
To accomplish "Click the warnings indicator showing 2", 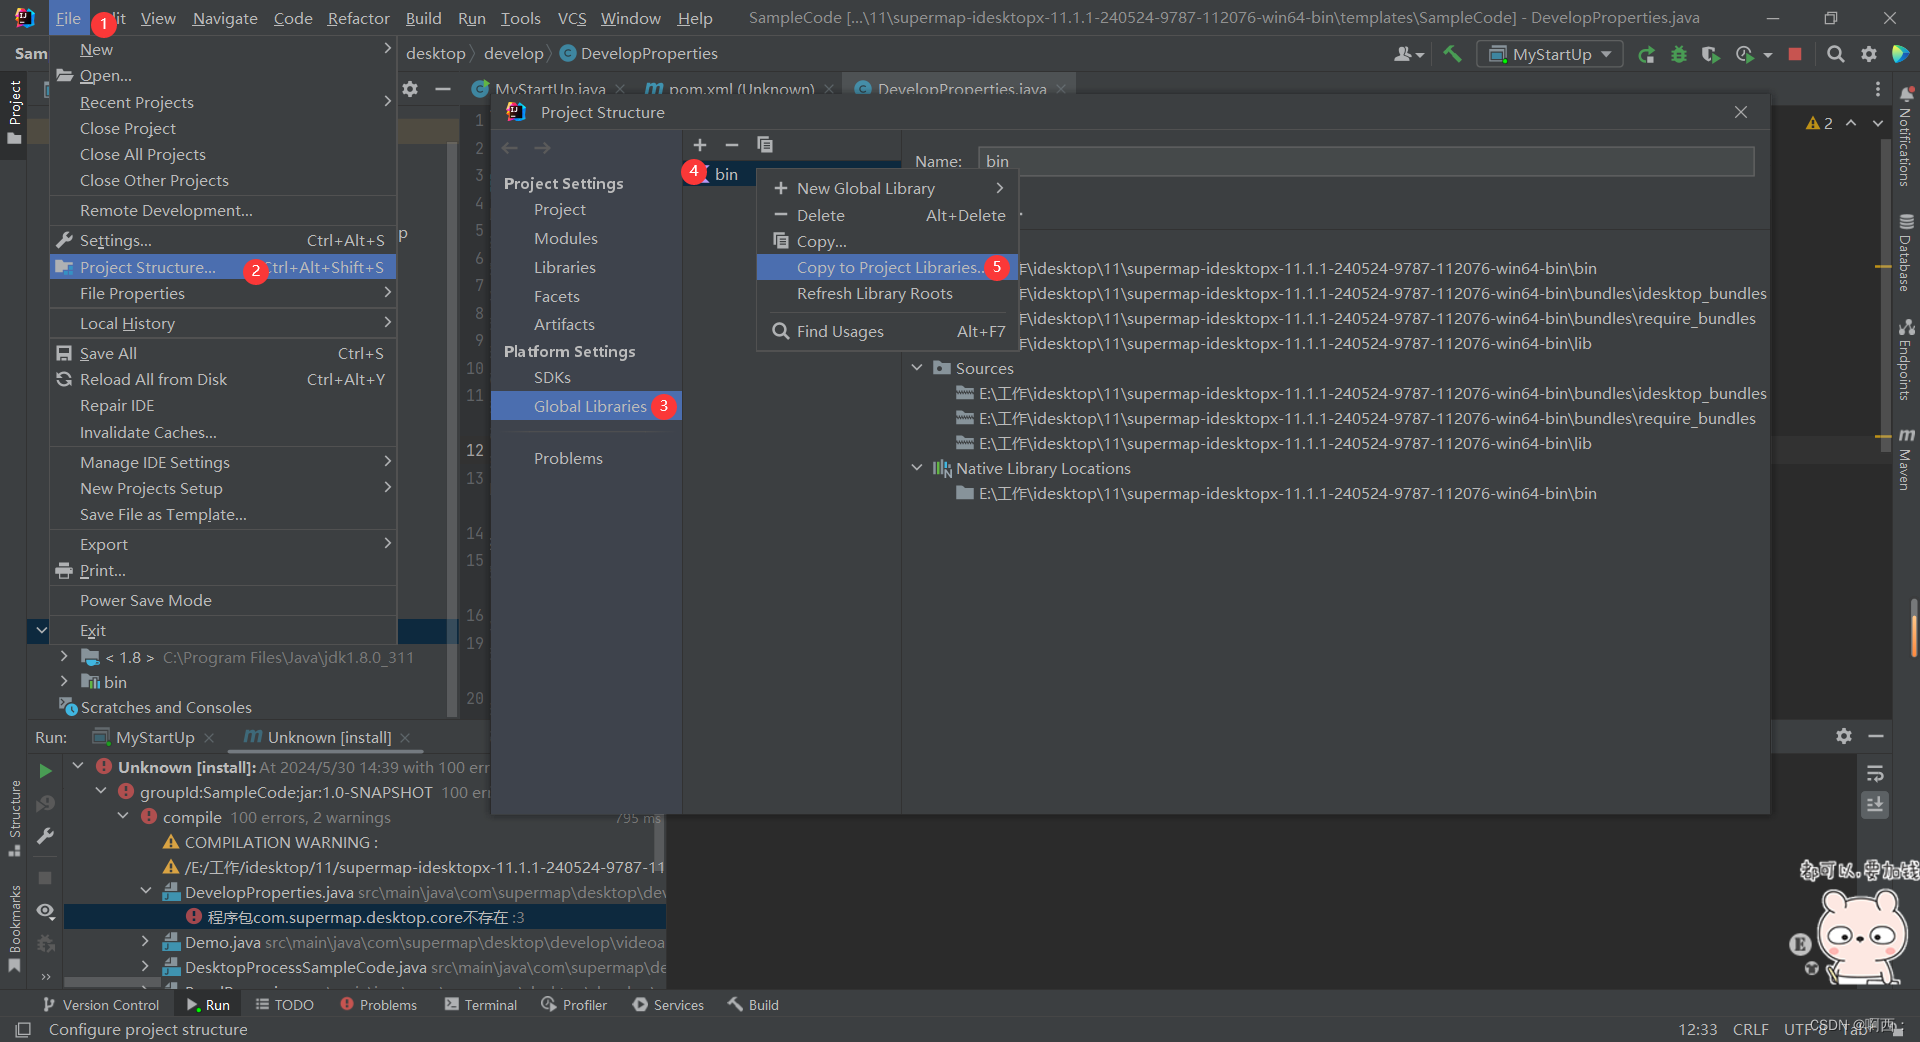I will click(x=1819, y=123).
